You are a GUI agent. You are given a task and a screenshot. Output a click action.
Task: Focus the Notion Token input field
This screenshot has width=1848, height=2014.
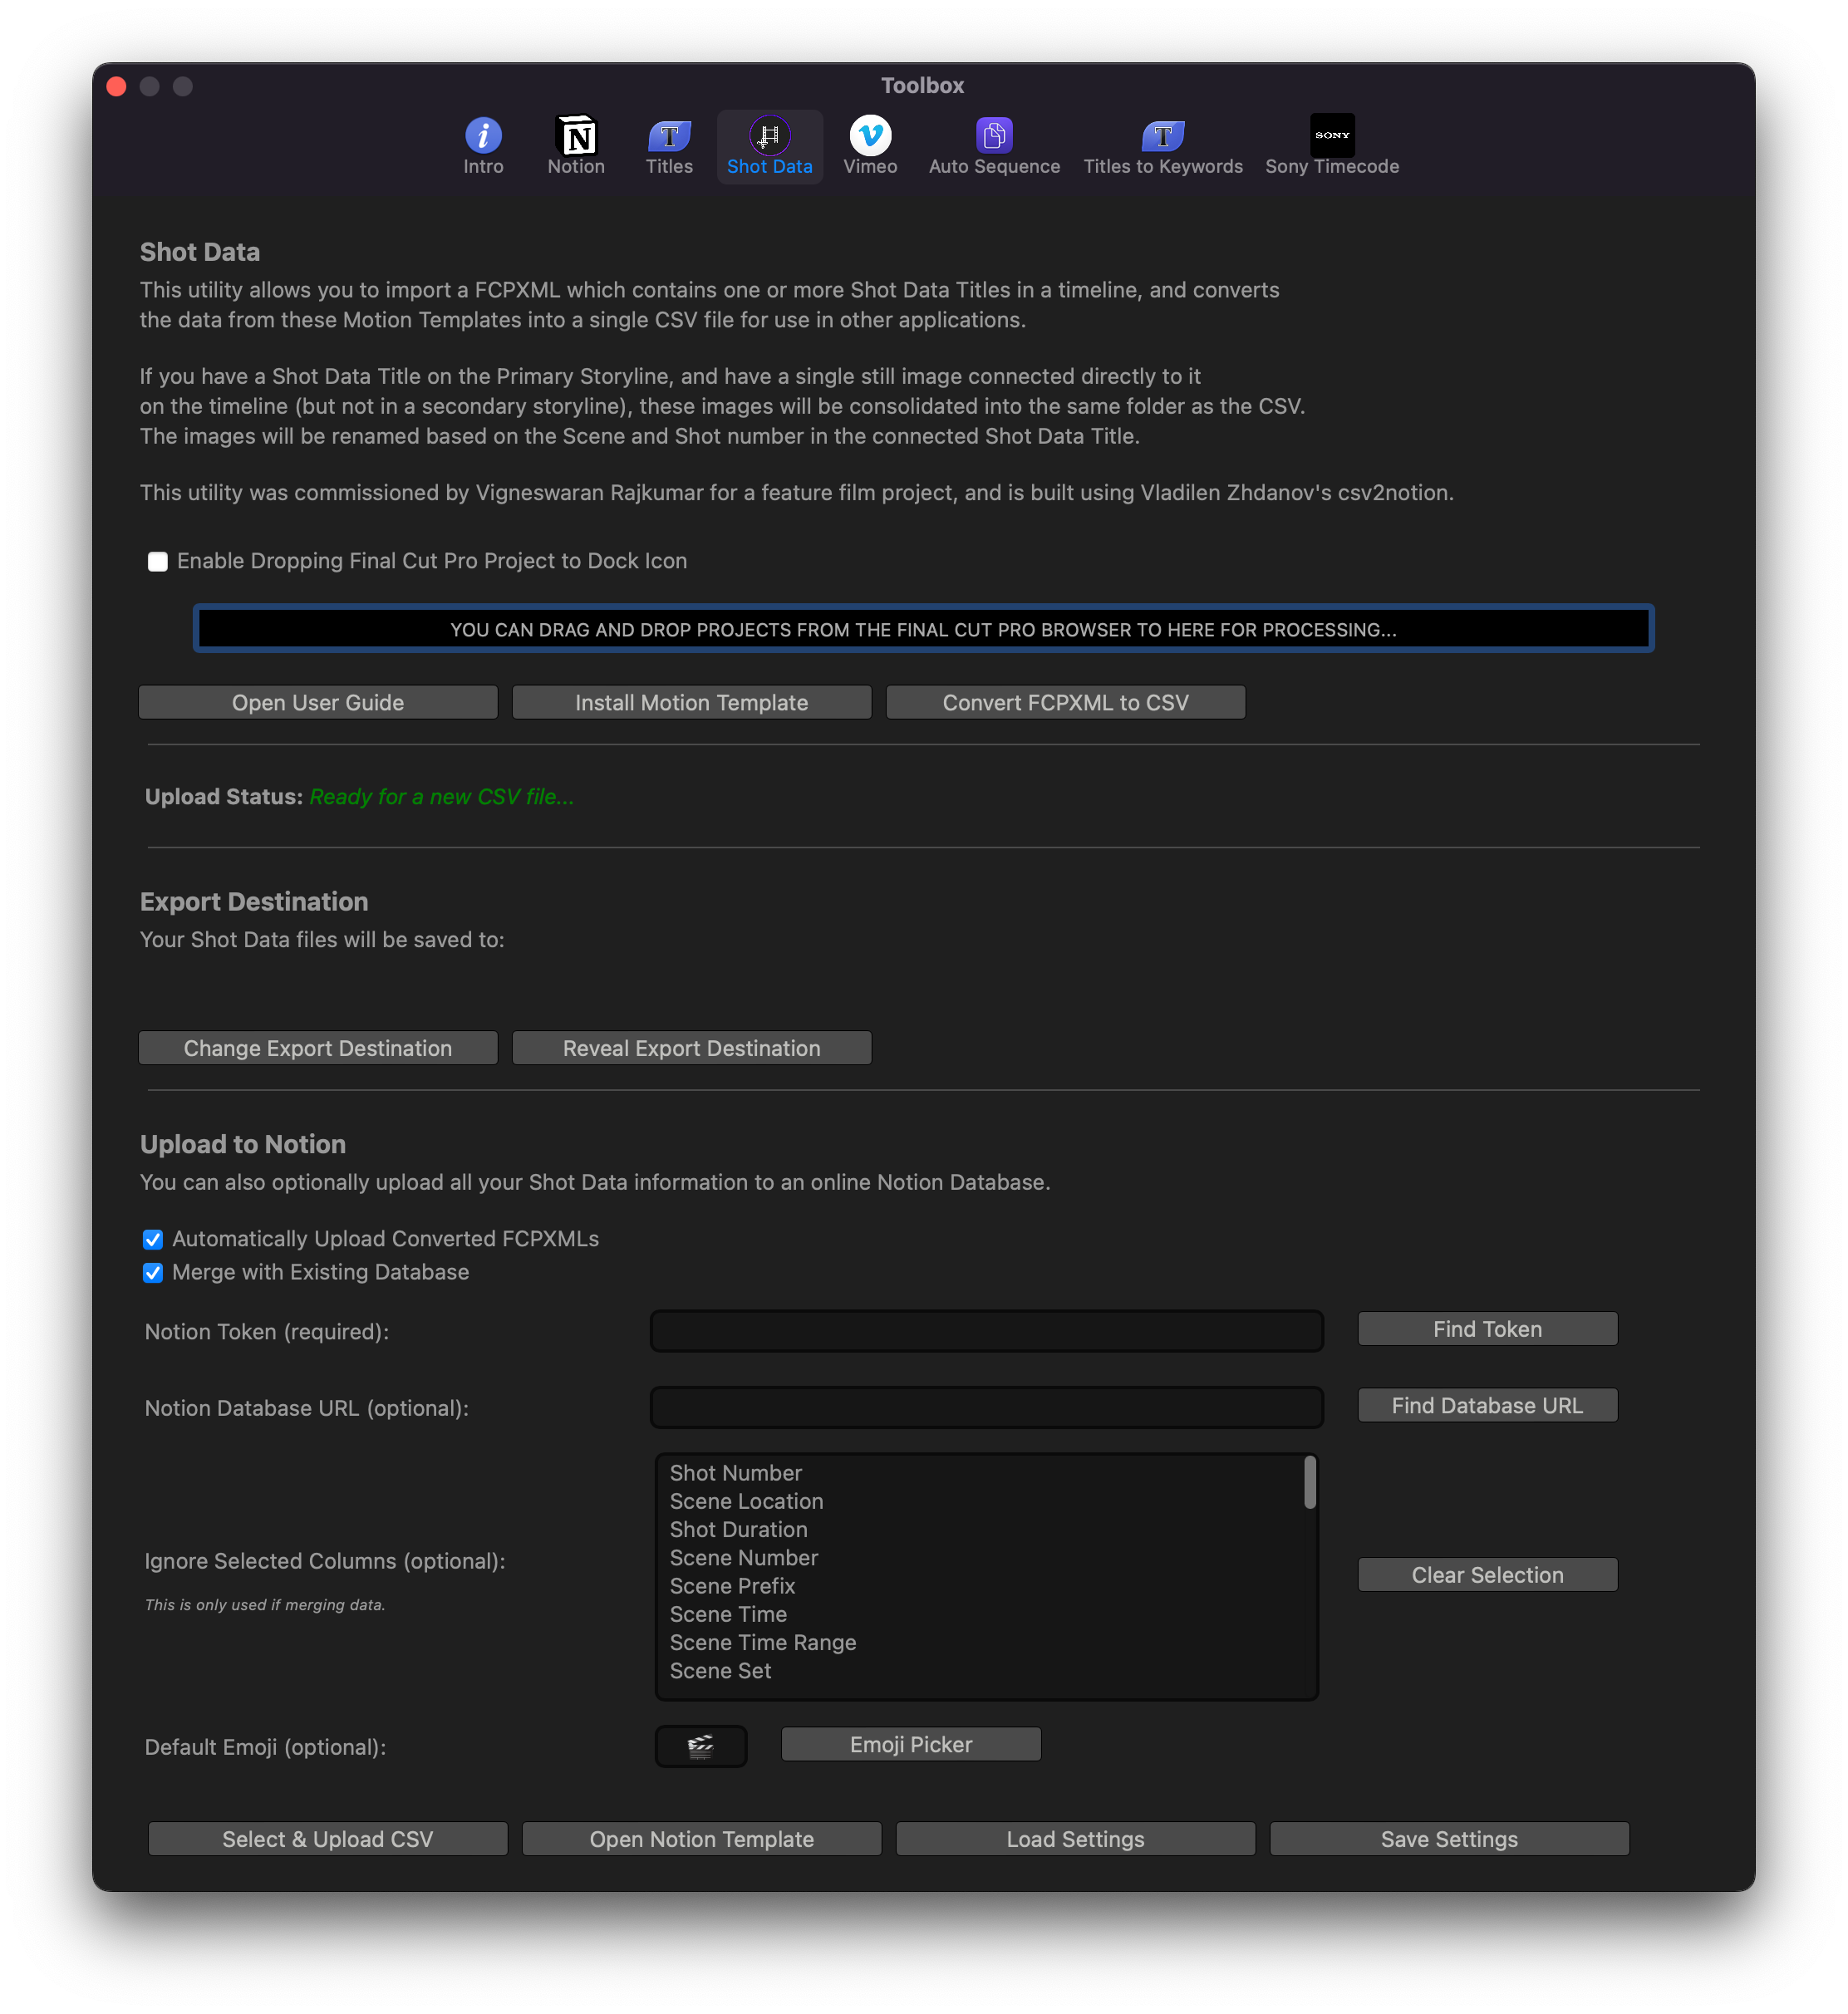pyautogui.click(x=986, y=1332)
